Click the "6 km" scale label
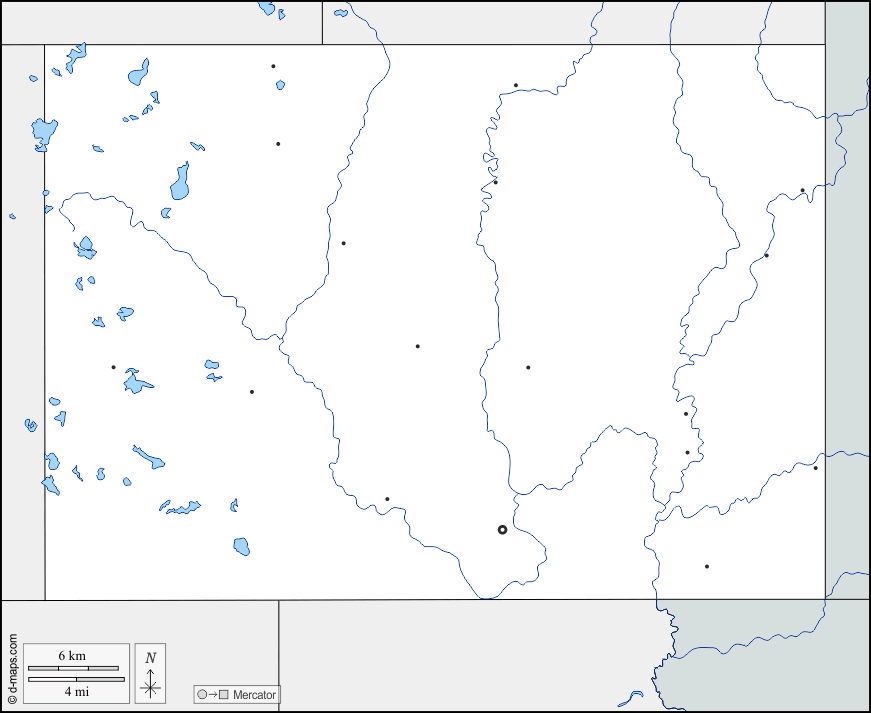Image resolution: width=871 pixels, height=713 pixels. 72,655
